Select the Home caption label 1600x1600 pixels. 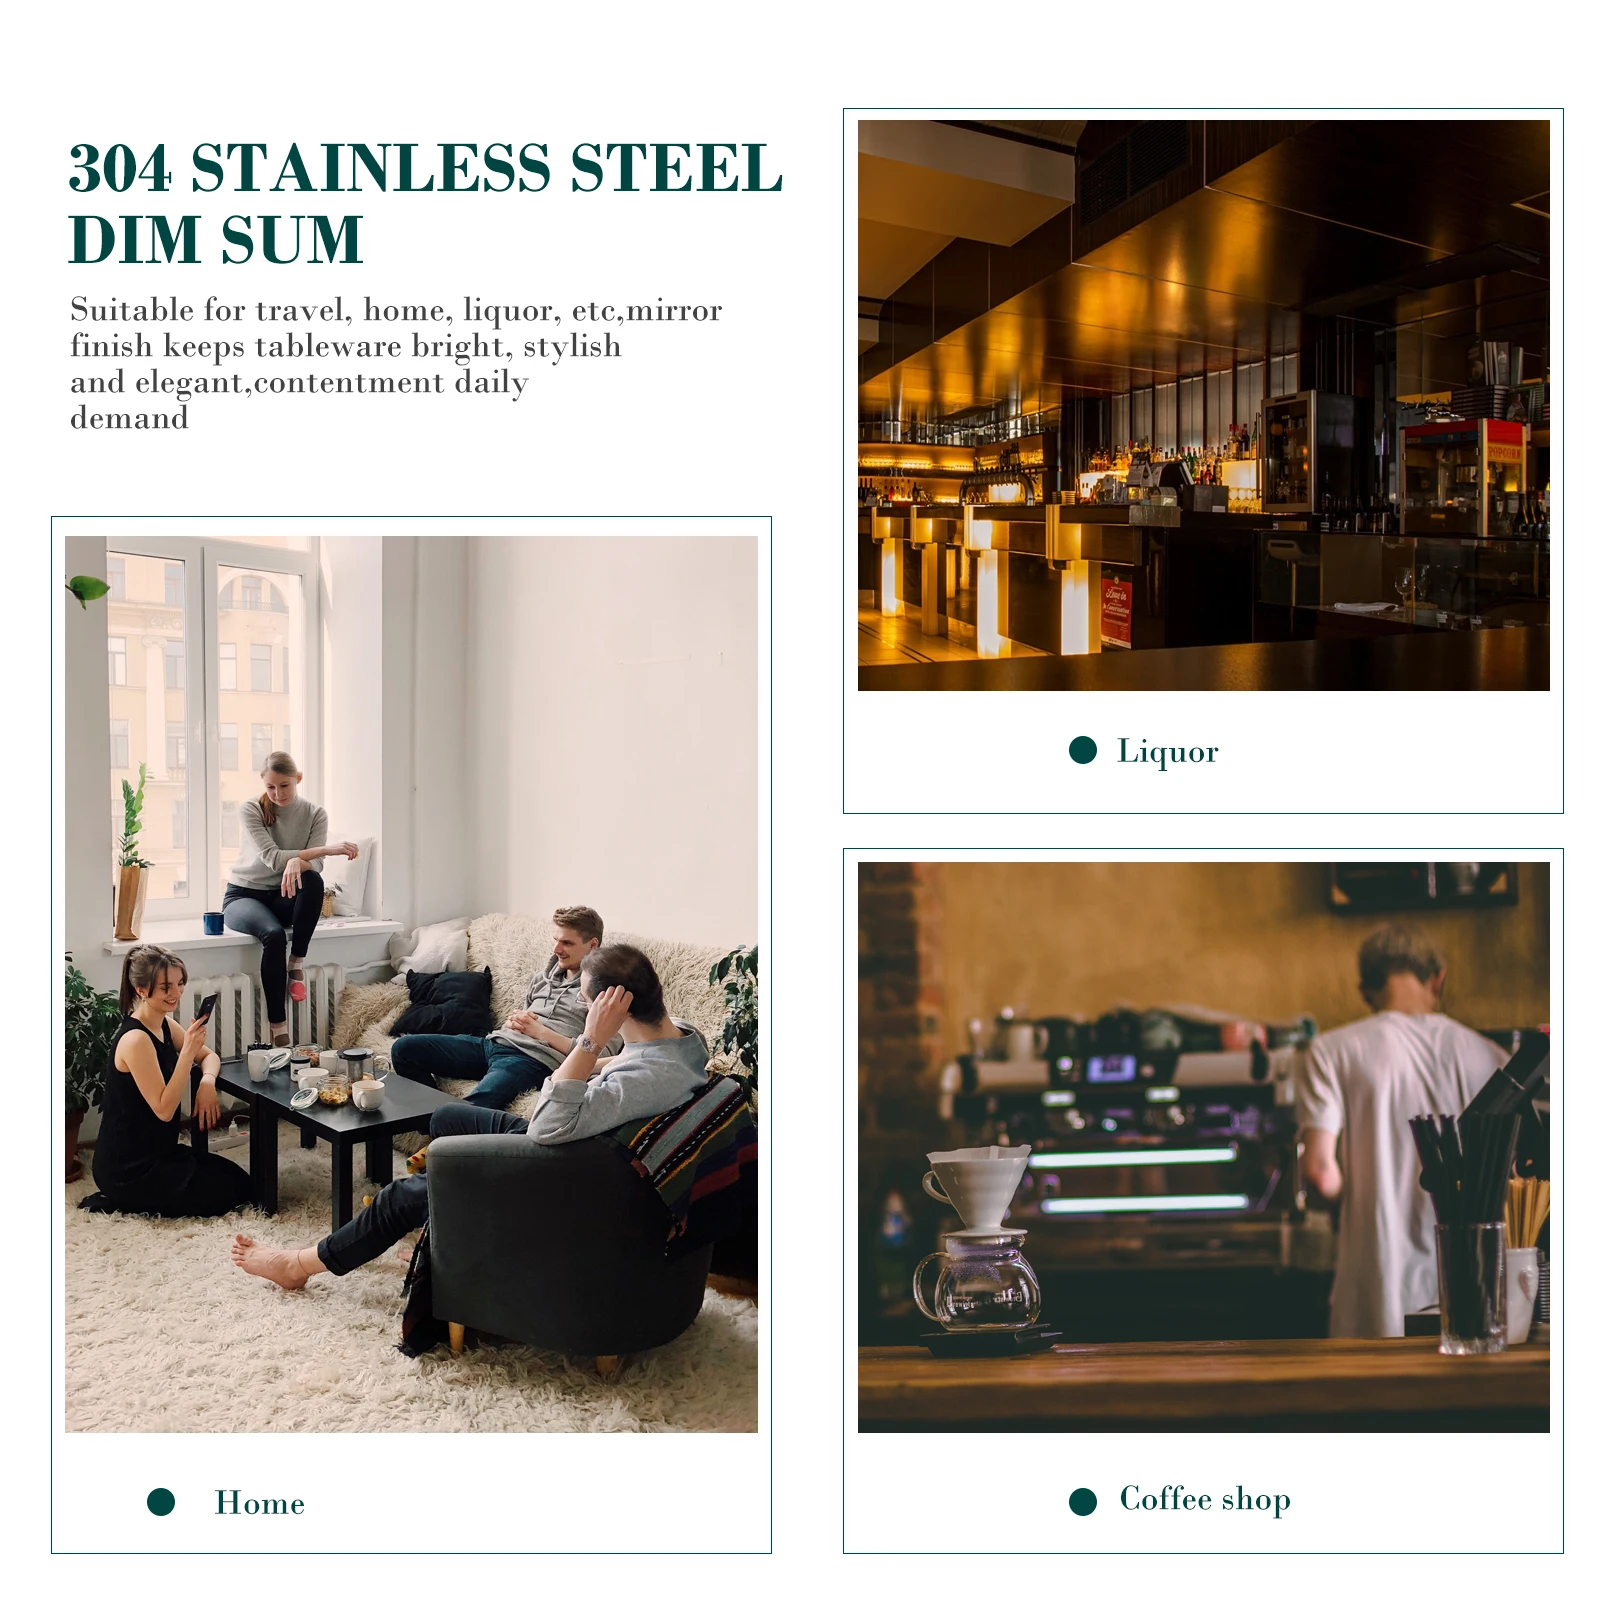pos(260,1502)
